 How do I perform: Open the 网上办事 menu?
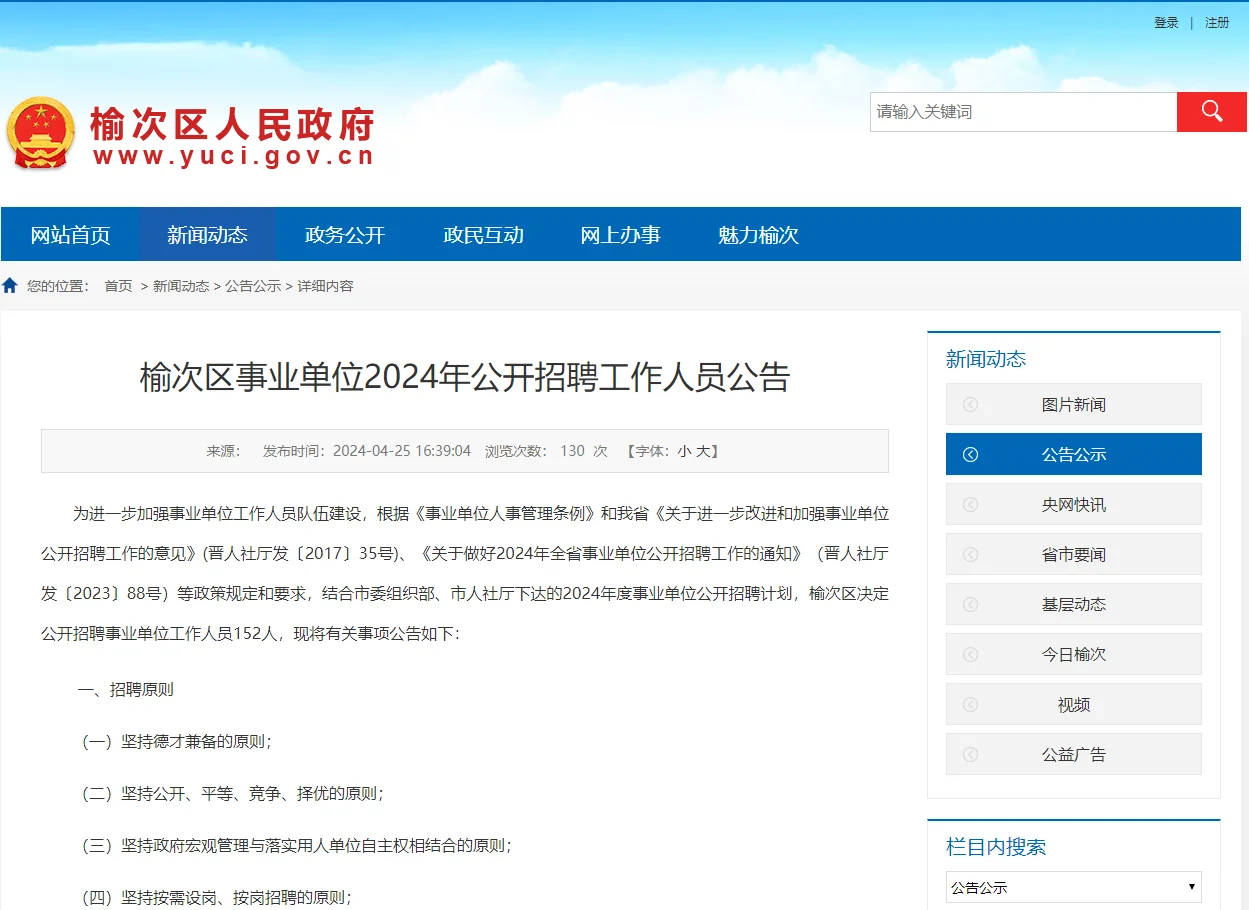point(620,234)
